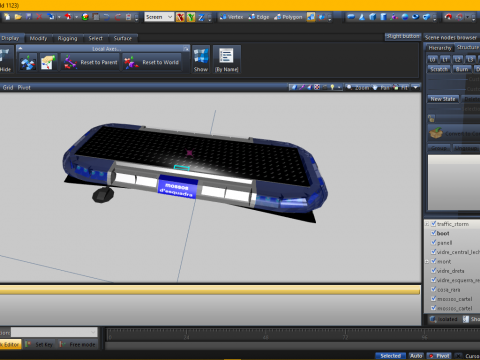
Task: Select the L0 level button
Action: [x=432, y=60]
